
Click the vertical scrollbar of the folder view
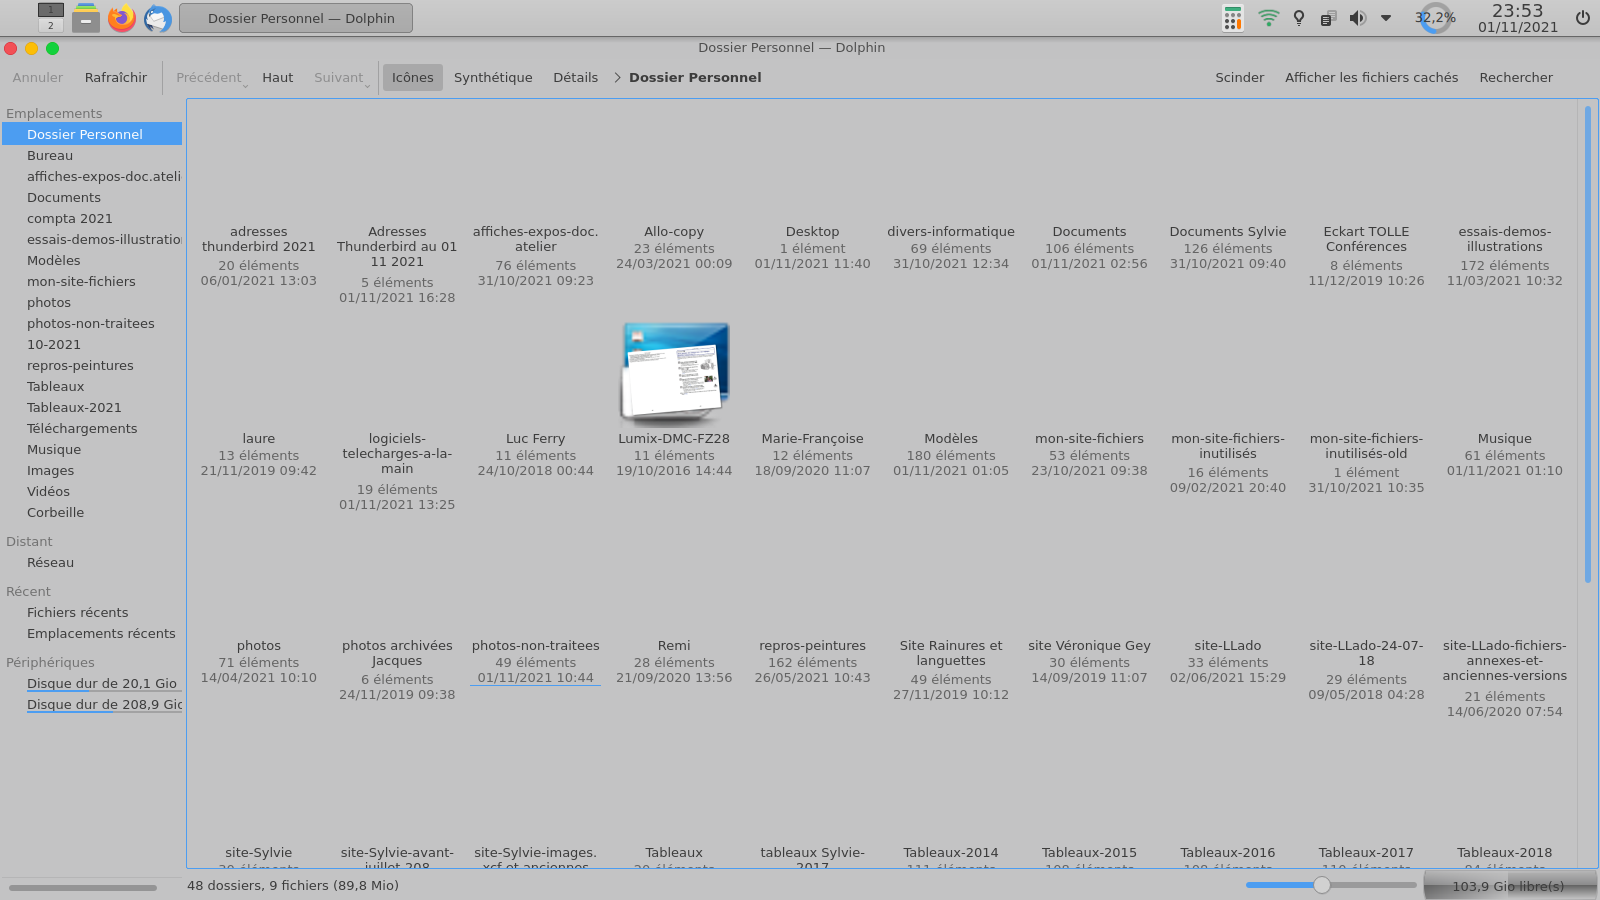[1588, 344]
